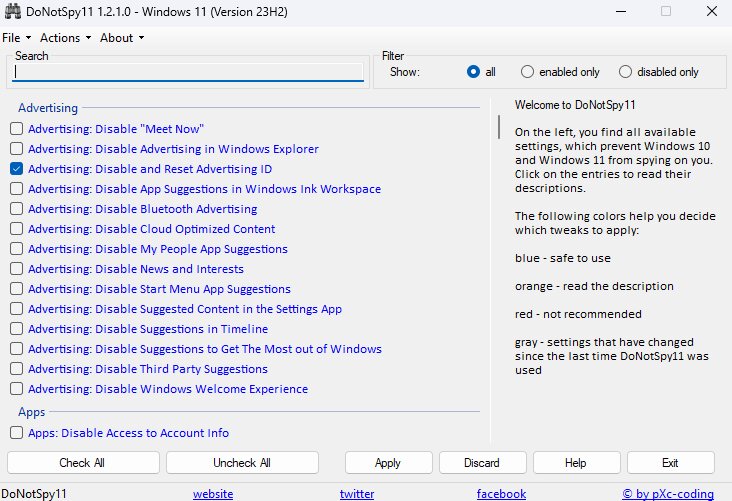Open the File dropdown menu
Screen dimensions: 732x501
(16, 38)
